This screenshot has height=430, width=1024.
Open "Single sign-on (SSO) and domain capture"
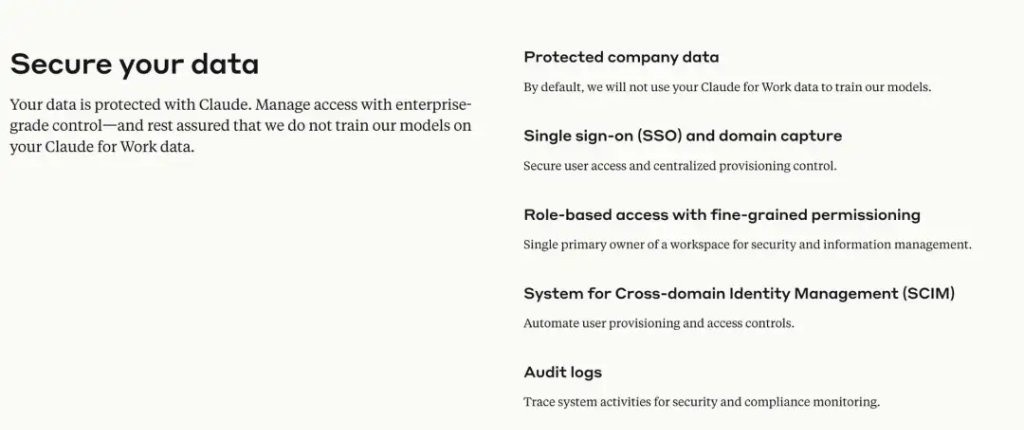pos(682,135)
